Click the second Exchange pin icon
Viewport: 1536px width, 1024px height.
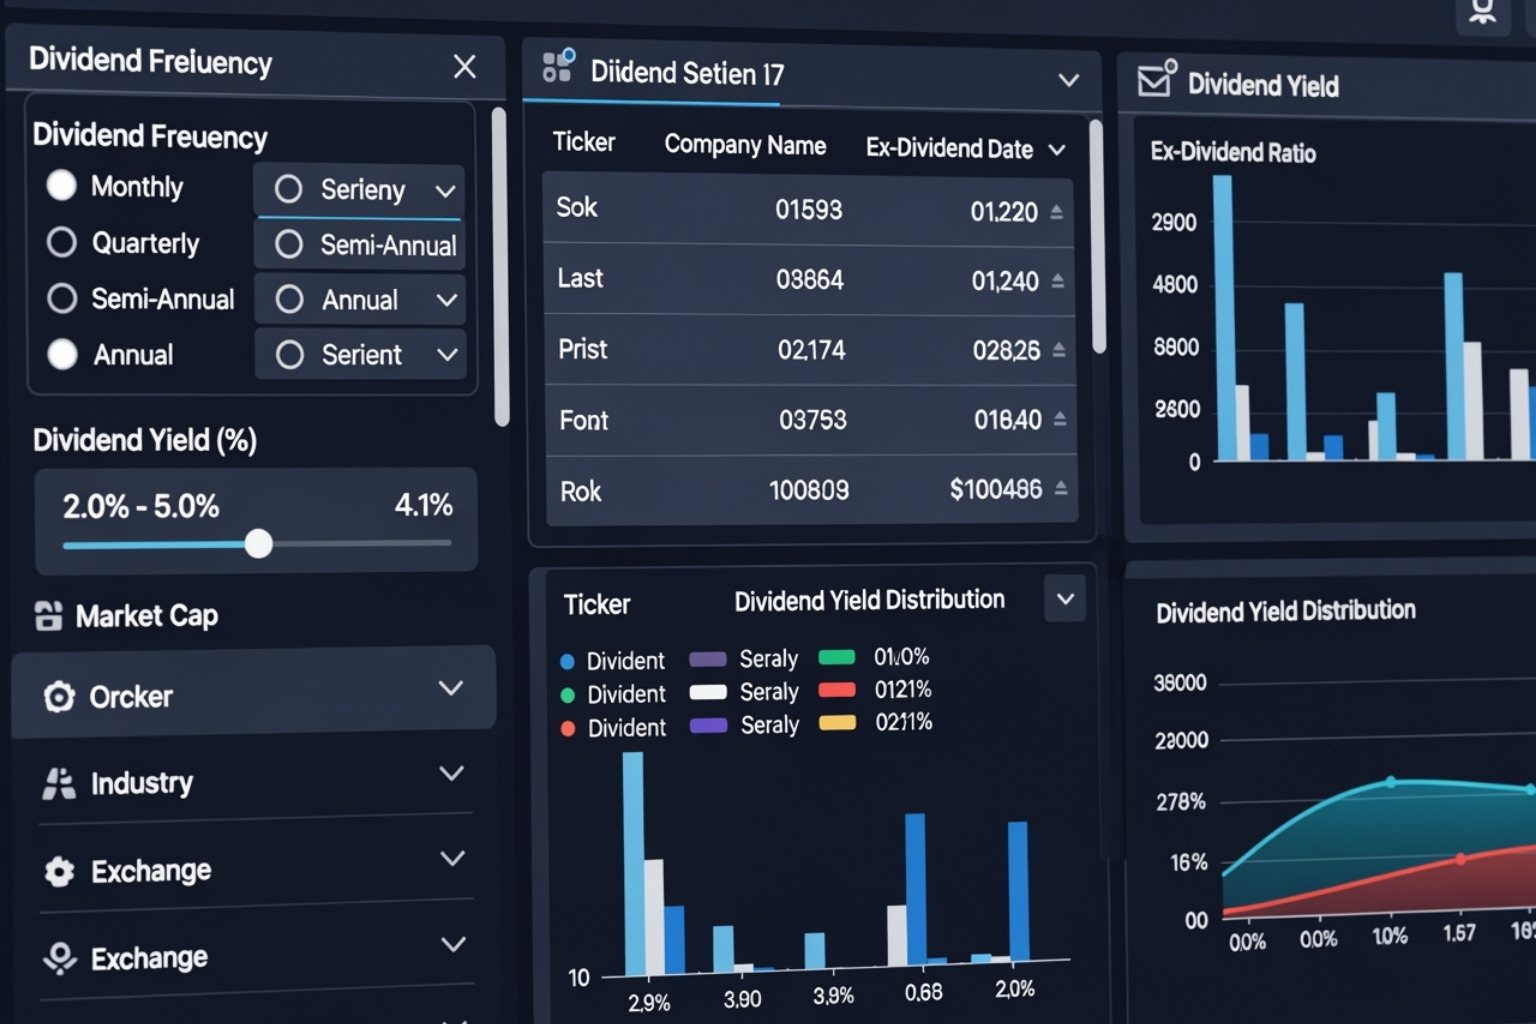[x=59, y=958]
